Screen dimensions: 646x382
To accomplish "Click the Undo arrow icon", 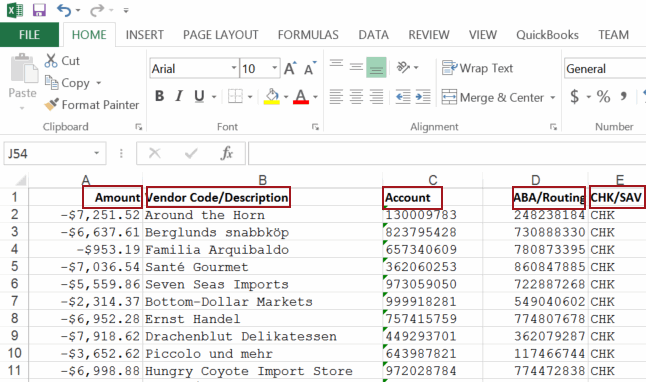I will 64,10.
